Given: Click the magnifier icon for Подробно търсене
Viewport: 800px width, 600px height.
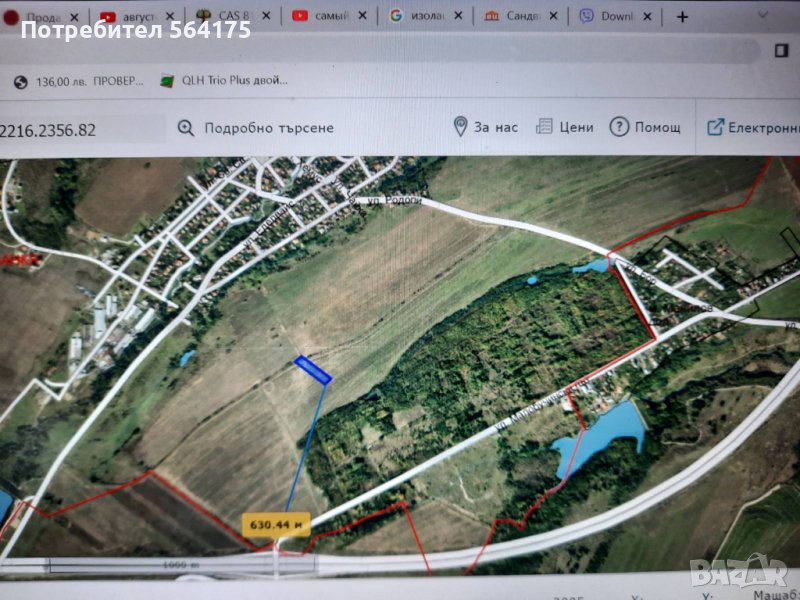Looking at the screenshot, I should 186,128.
